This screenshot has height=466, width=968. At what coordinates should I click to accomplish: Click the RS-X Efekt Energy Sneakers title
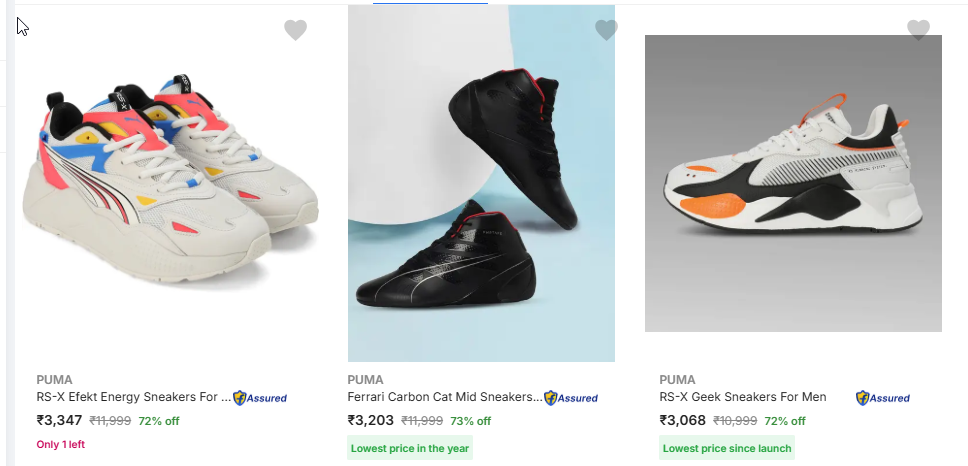(133, 397)
